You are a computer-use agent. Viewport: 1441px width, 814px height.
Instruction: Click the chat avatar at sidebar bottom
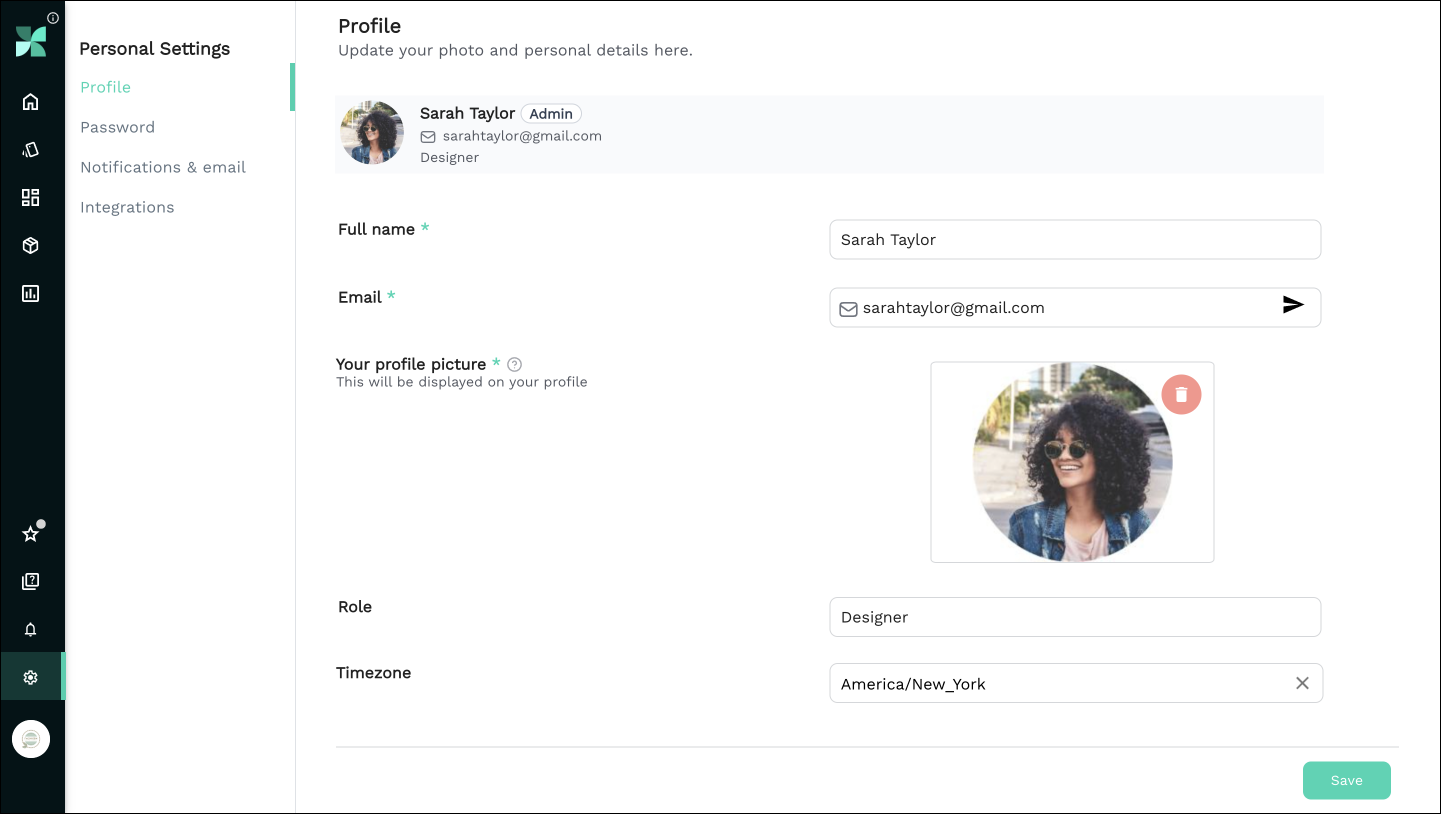coord(31,739)
